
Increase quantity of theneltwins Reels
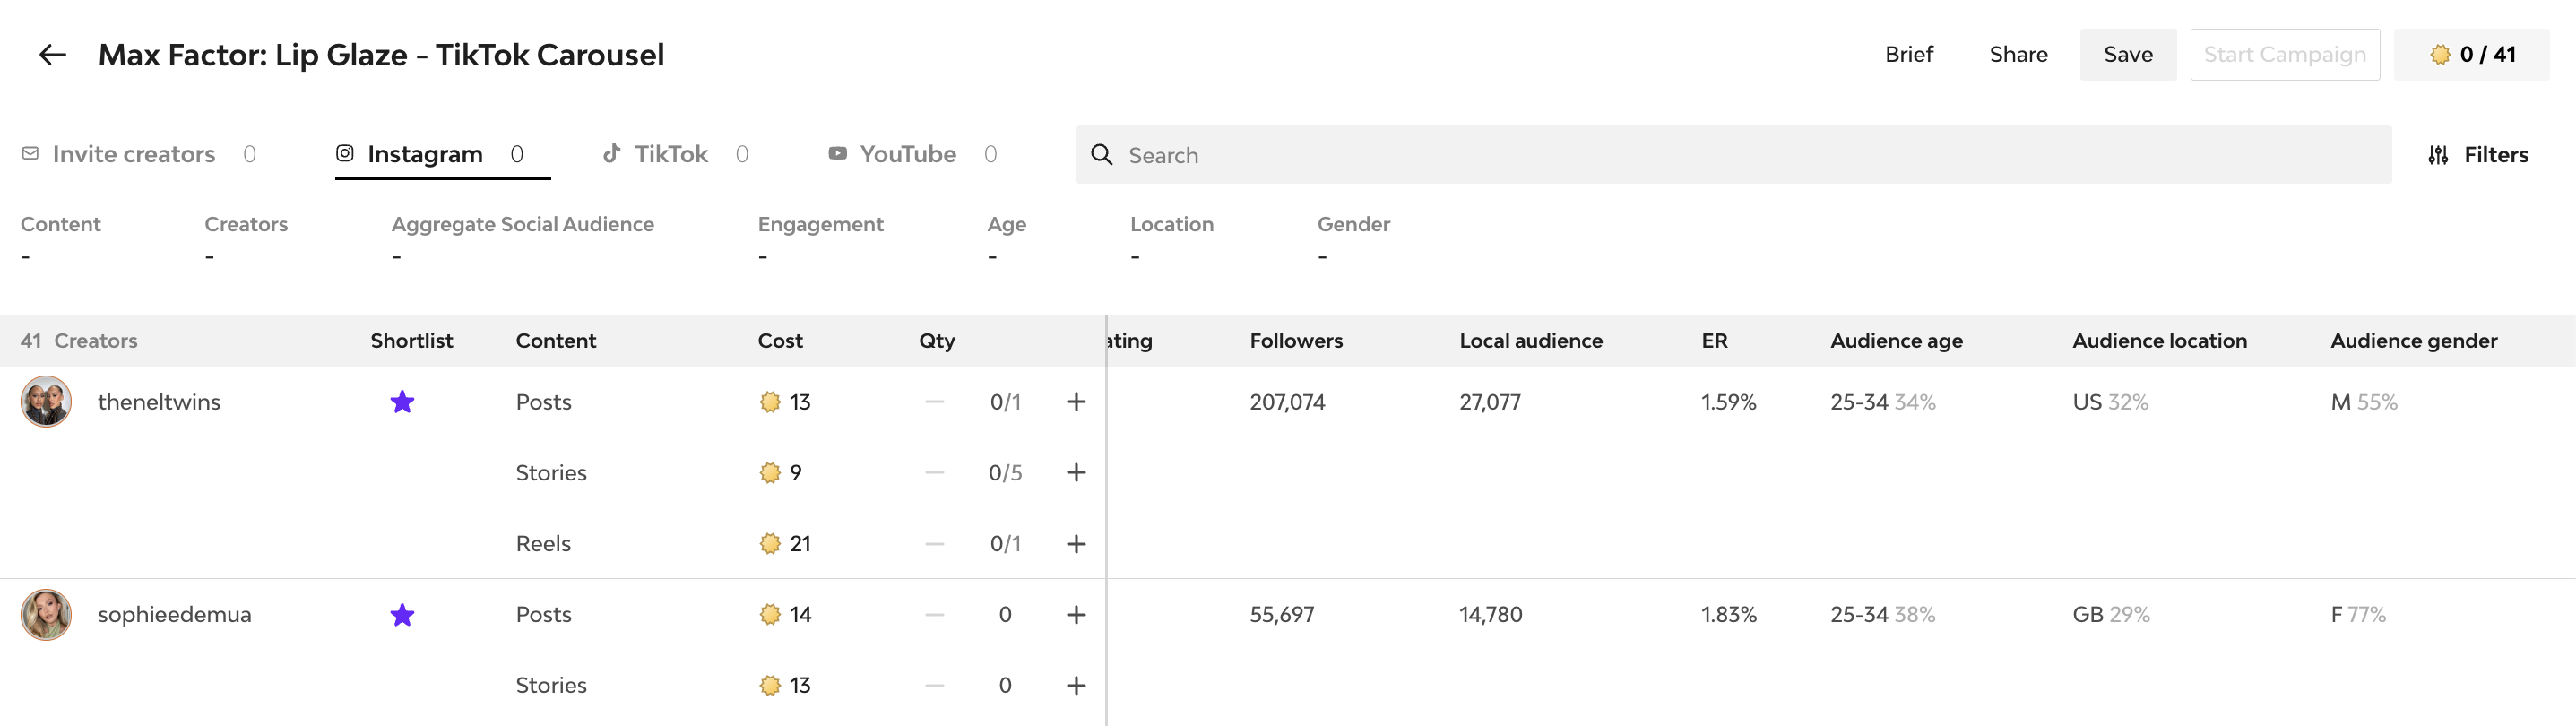[1075, 544]
